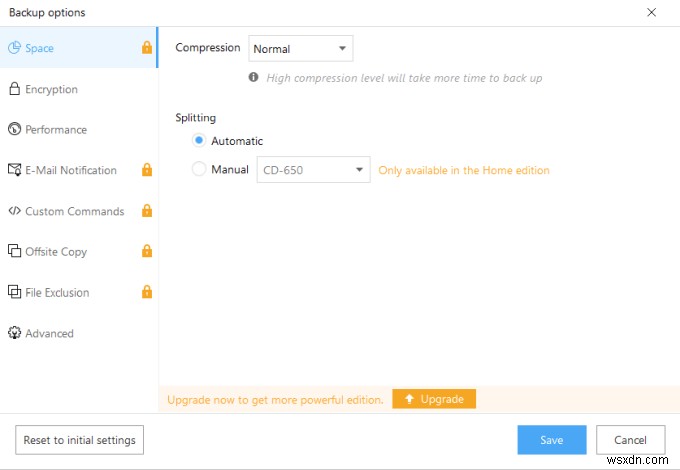Click the Advanced gear icon
The height and width of the screenshot is (470, 680).
point(15,333)
